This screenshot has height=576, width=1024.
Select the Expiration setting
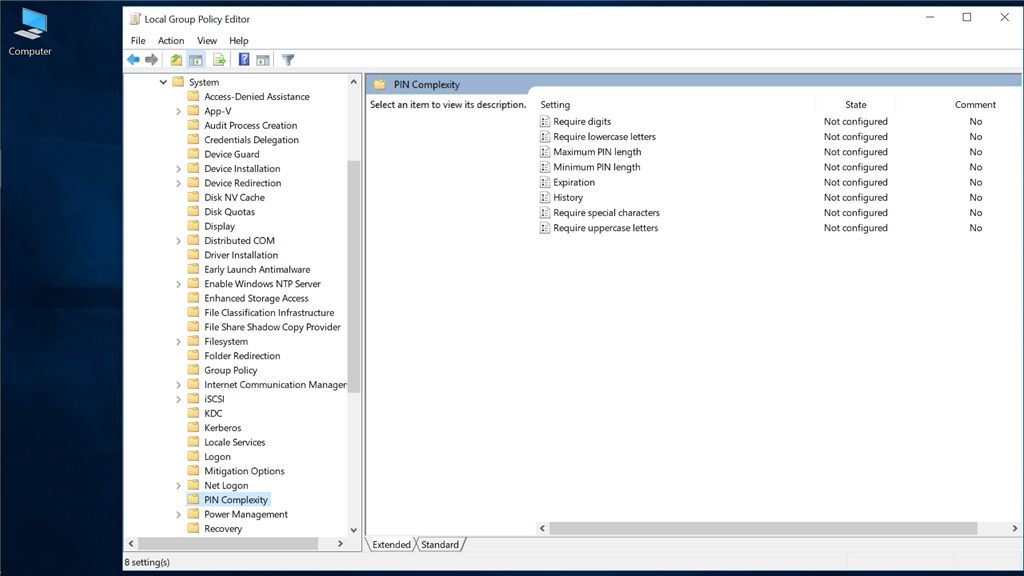pos(574,182)
